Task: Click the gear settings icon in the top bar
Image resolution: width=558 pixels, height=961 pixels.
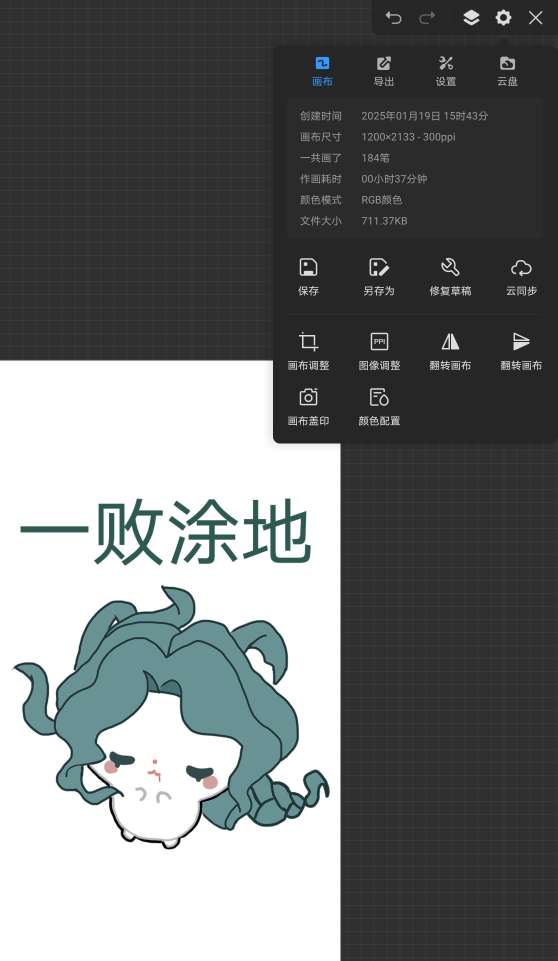Action: click(503, 18)
